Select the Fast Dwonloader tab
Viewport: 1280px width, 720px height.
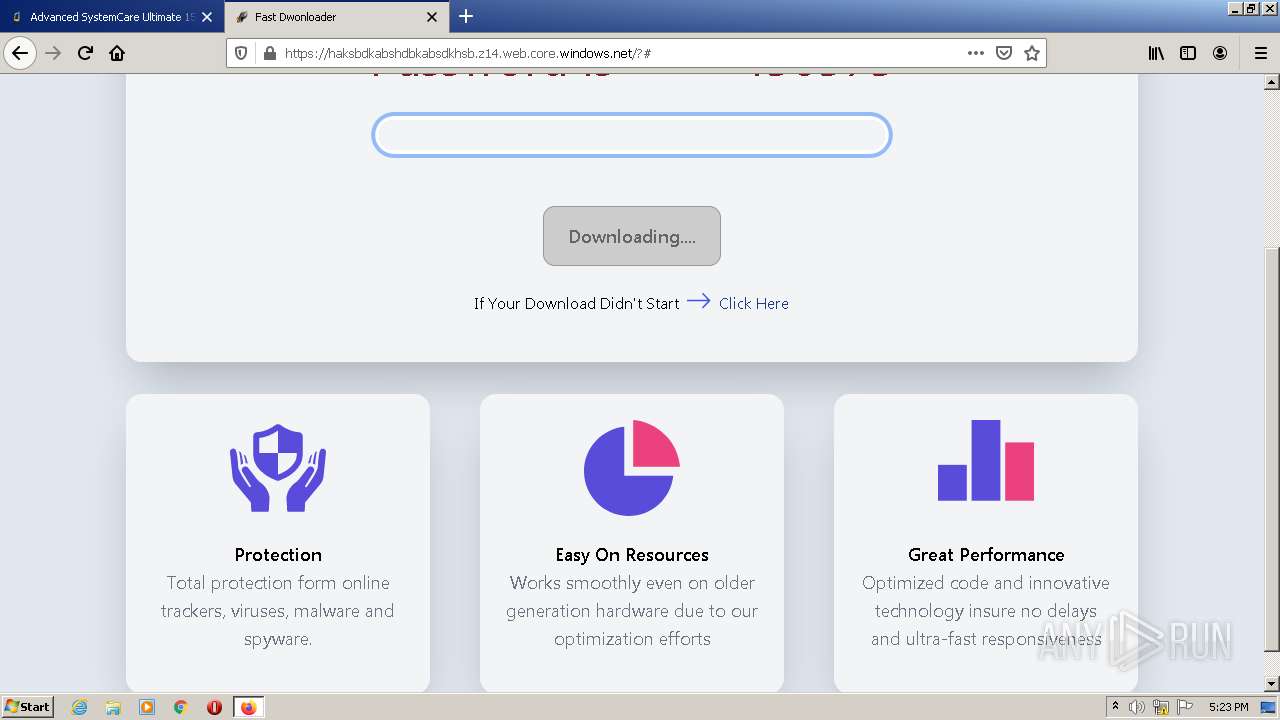point(335,17)
